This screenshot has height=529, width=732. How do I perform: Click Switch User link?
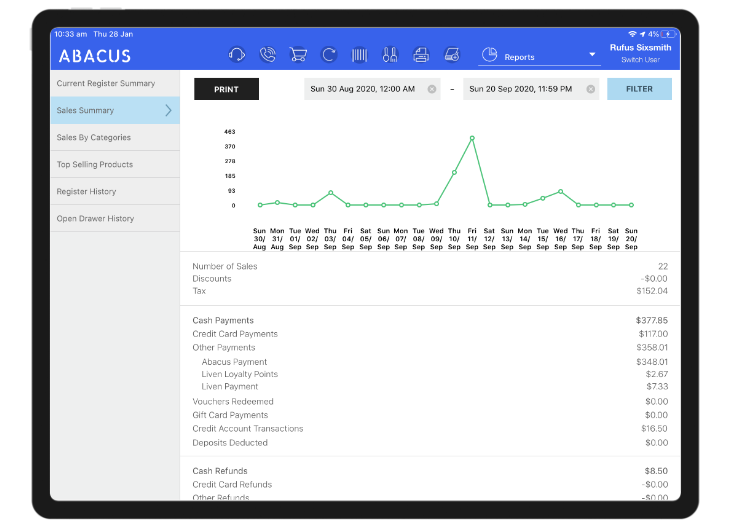point(638,61)
